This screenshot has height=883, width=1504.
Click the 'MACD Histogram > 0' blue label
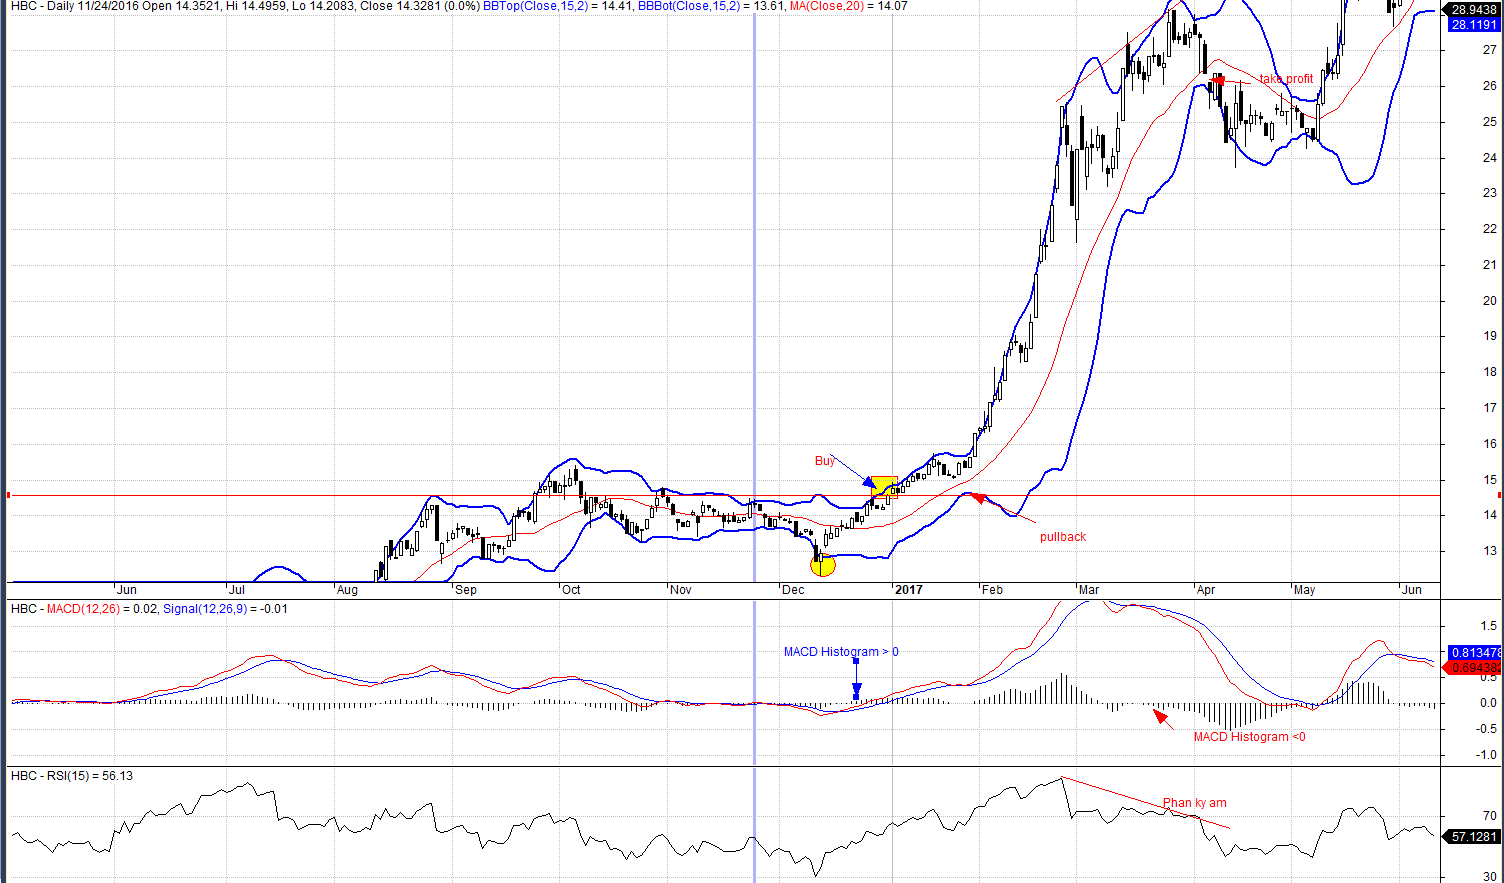(841, 652)
